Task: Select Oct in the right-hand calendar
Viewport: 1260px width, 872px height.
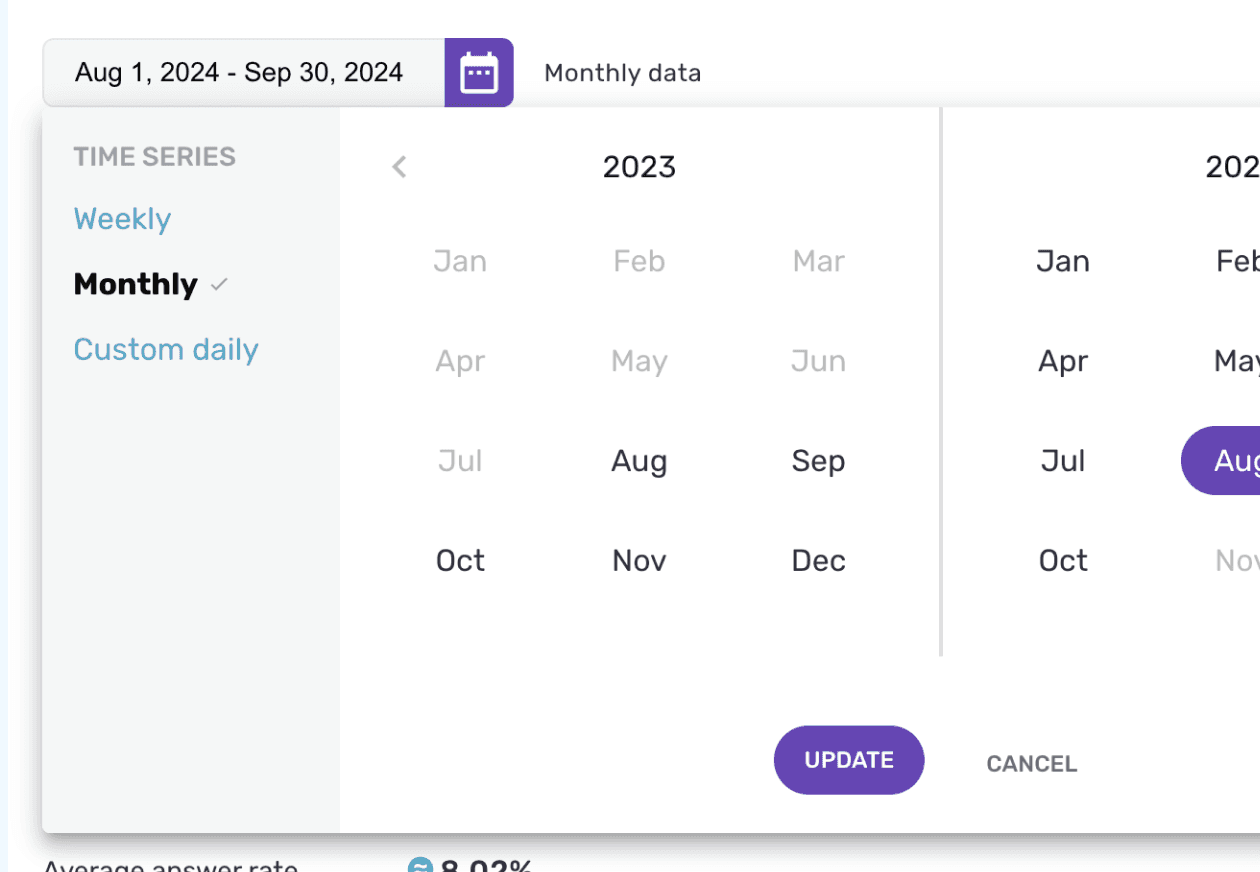Action: [1063, 561]
